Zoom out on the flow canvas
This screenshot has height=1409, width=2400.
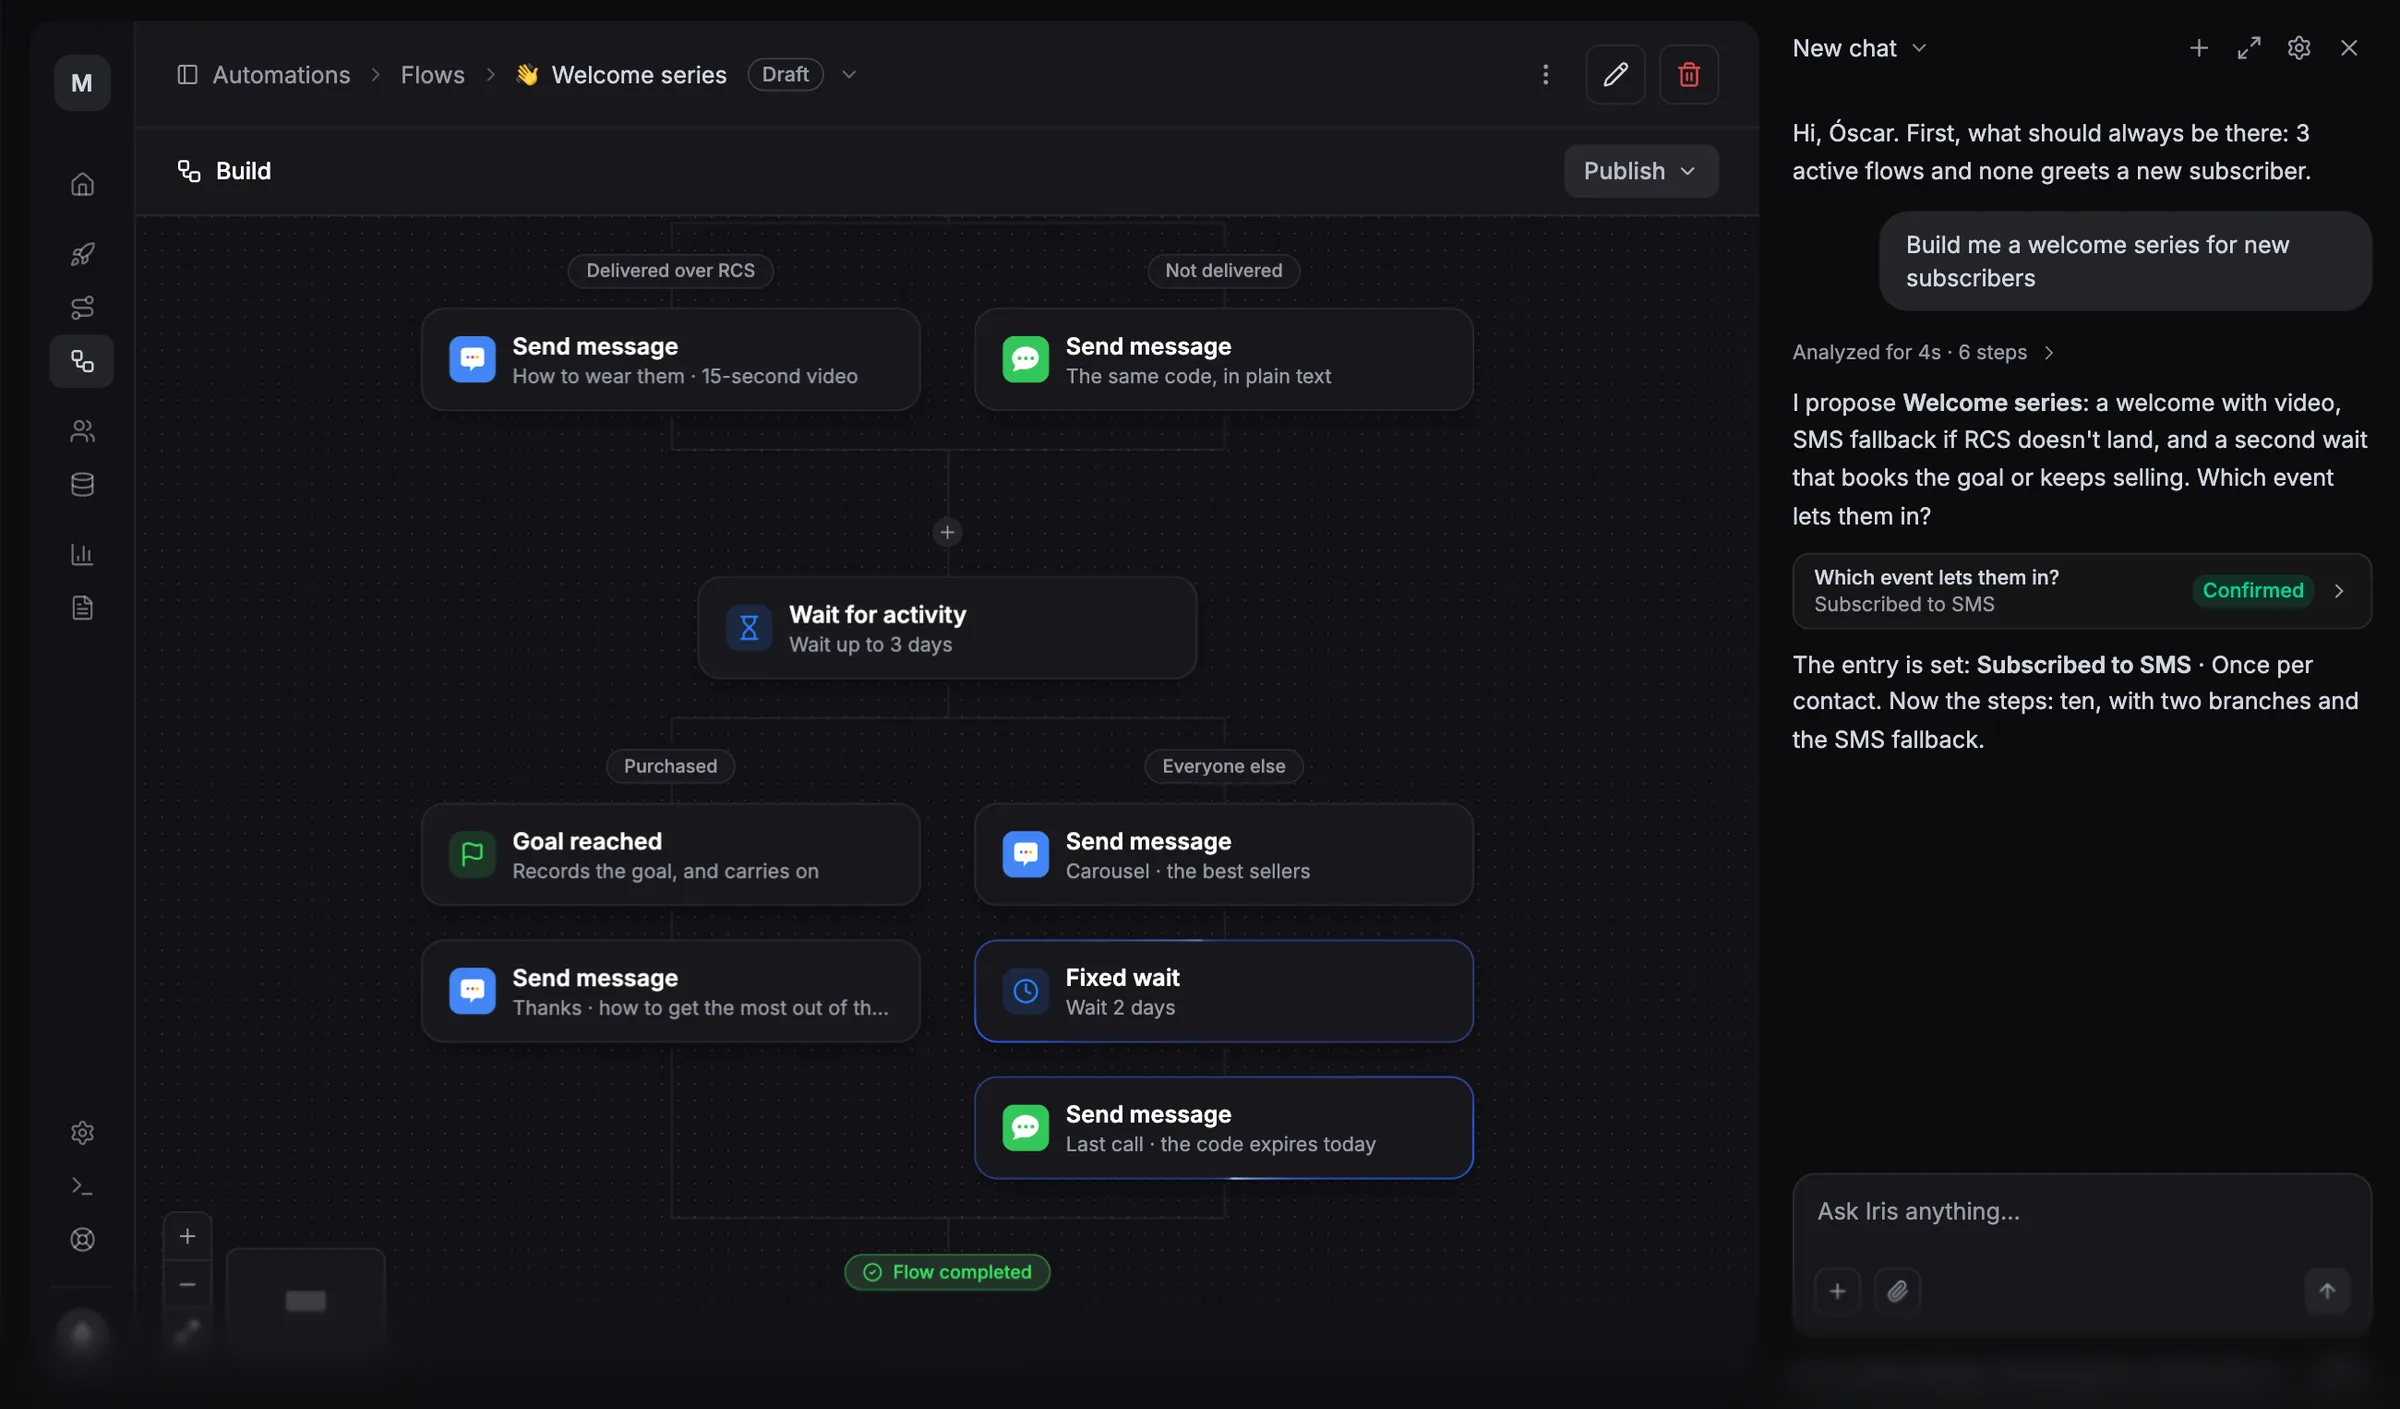point(187,1284)
